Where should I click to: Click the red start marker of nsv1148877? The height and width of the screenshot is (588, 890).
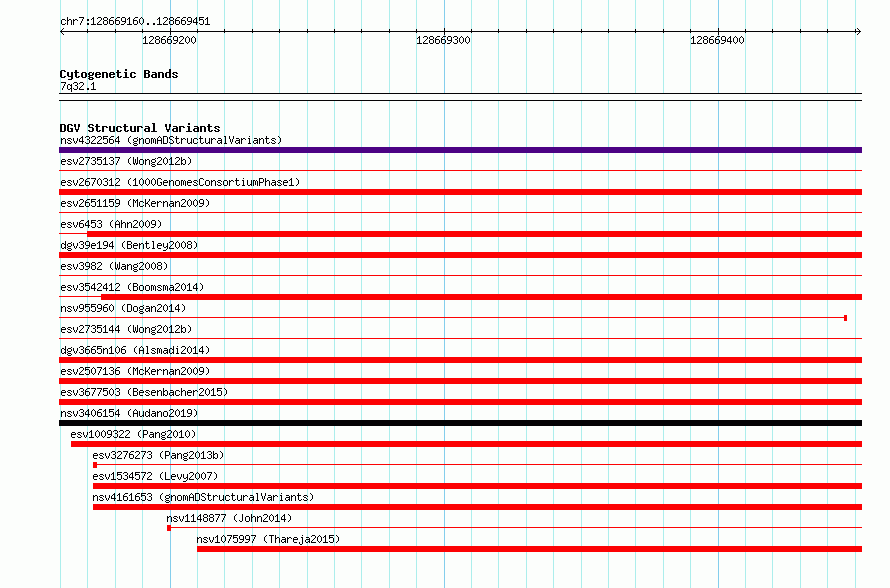click(169, 528)
